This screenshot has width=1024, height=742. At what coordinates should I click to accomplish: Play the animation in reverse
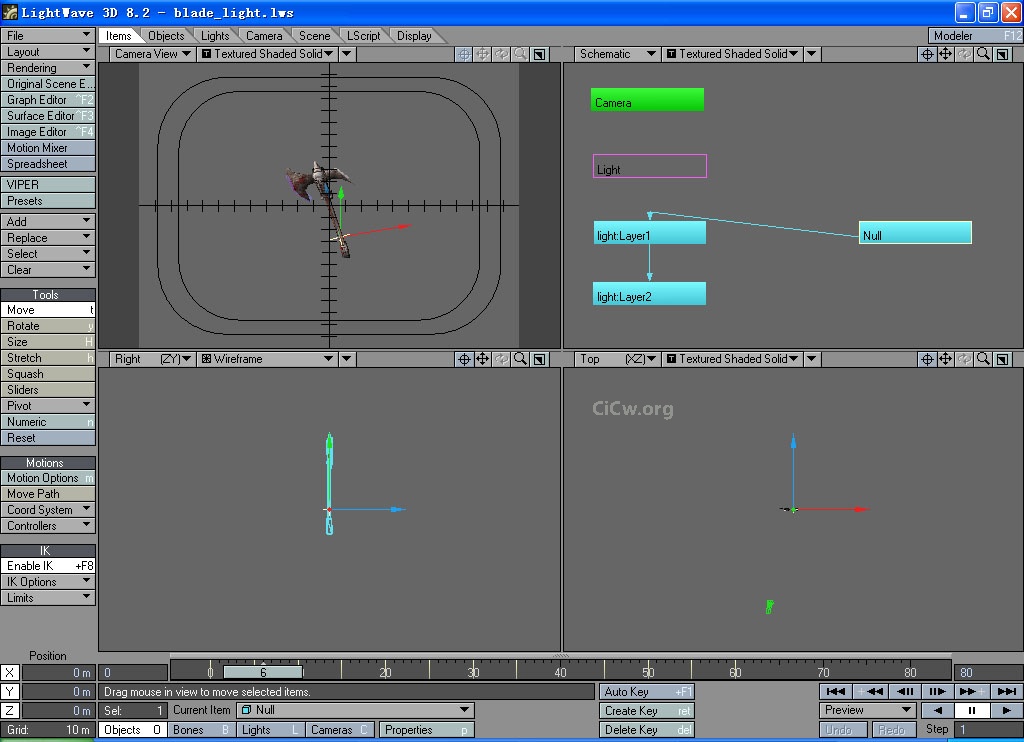(938, 710)
